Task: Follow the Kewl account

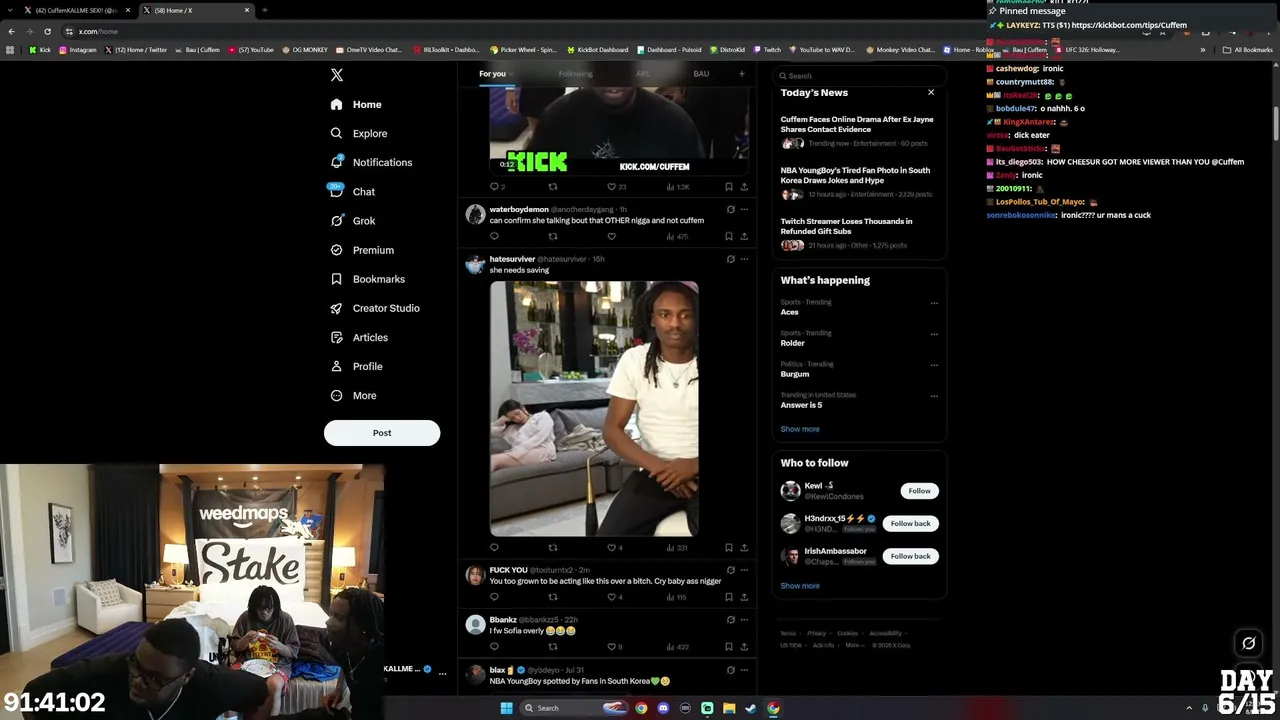Action: coord(919,491)
